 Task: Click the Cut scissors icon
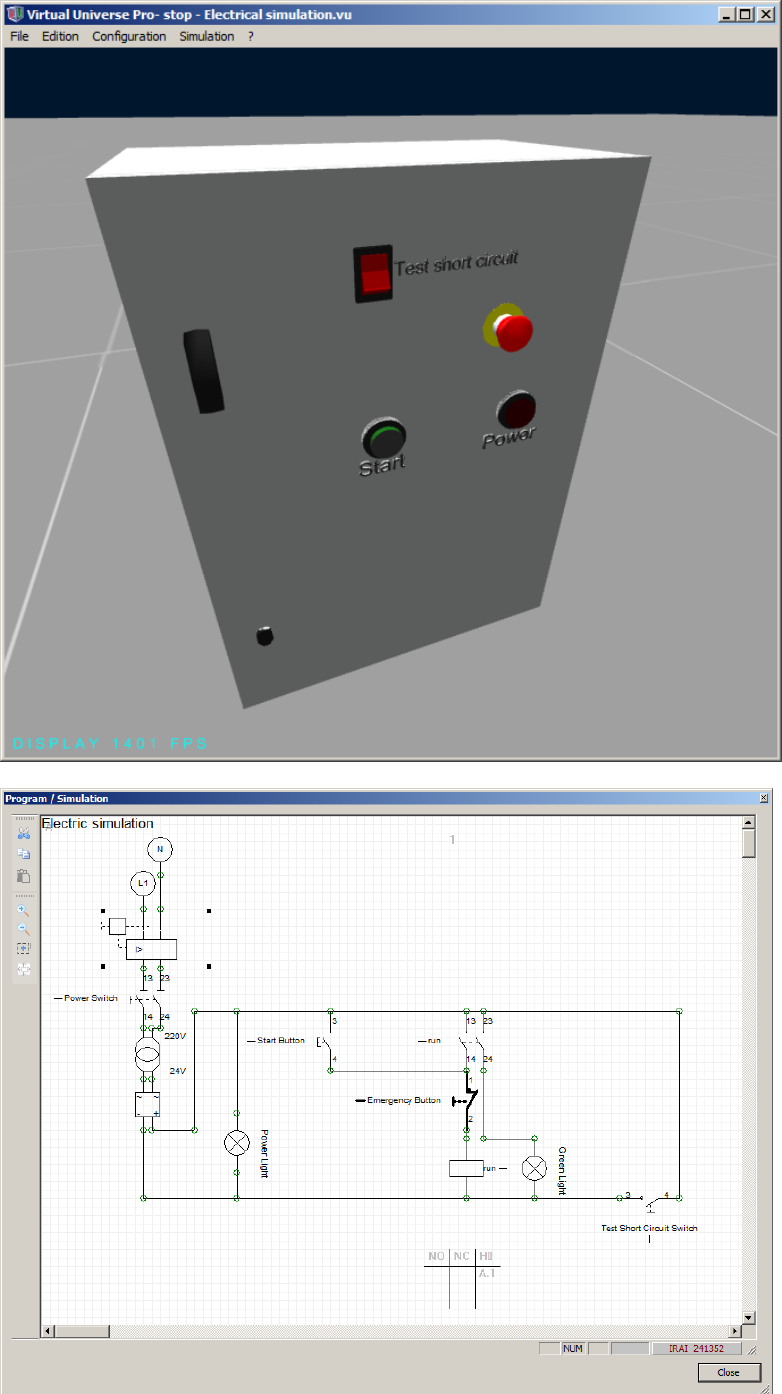[x=24, y=832]
